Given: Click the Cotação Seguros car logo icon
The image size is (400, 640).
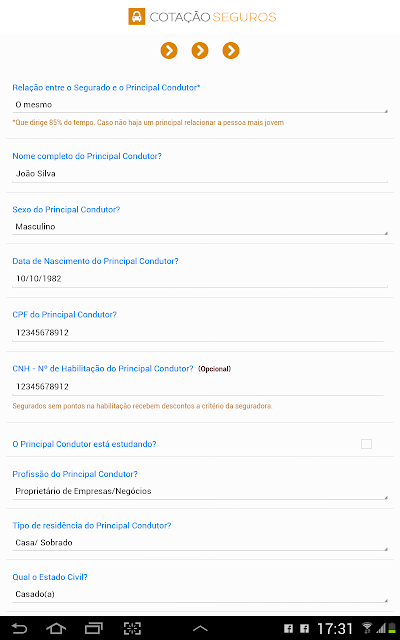Looking at the screenshot, I should 137,17.
